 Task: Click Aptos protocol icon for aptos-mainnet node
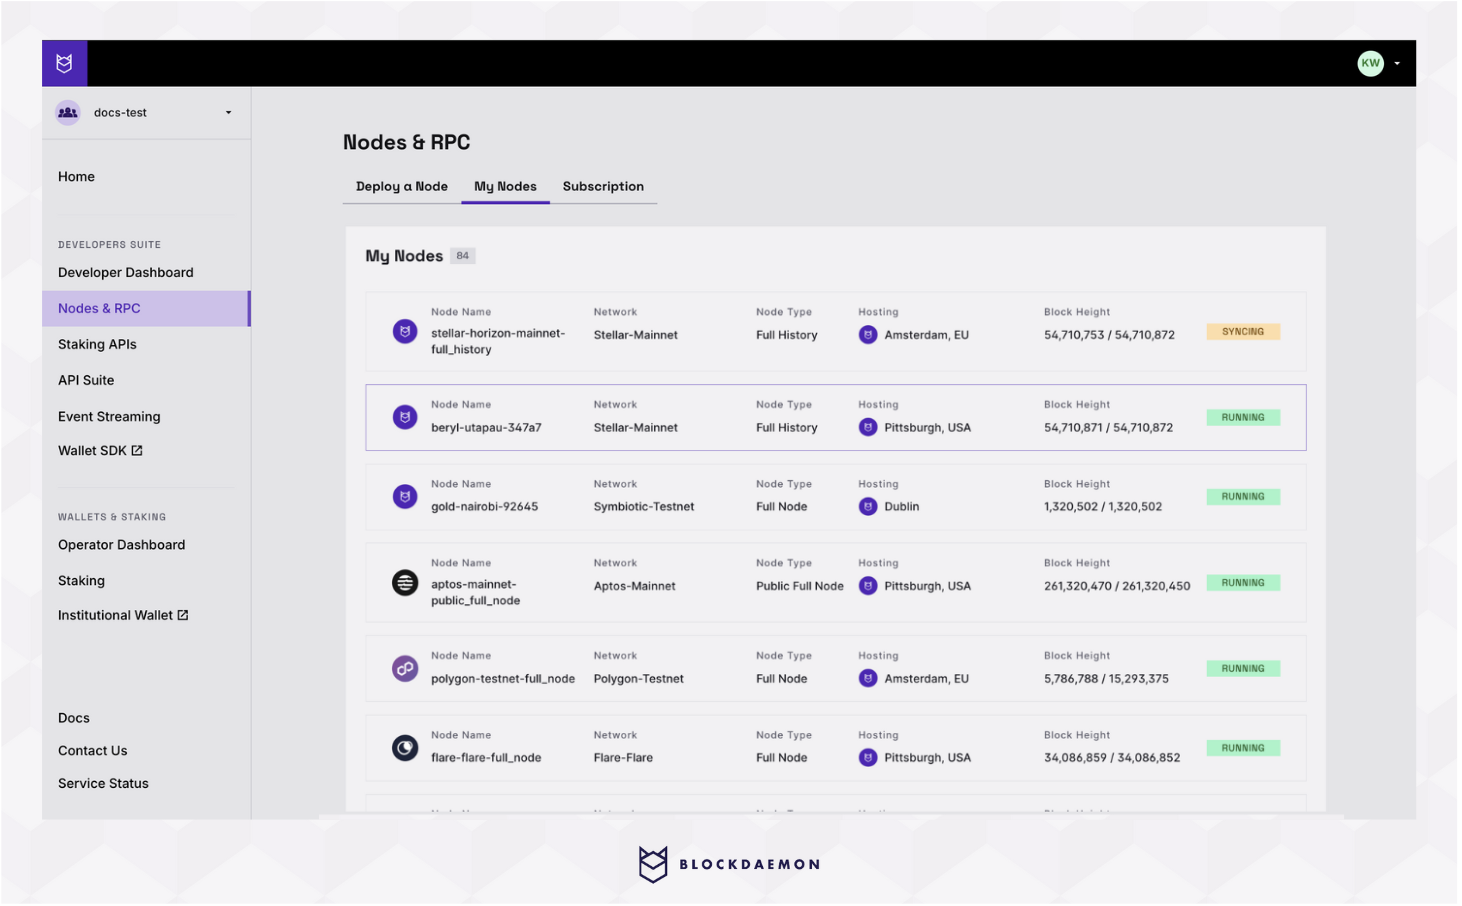pyautogui.click(x=405, y=582)
